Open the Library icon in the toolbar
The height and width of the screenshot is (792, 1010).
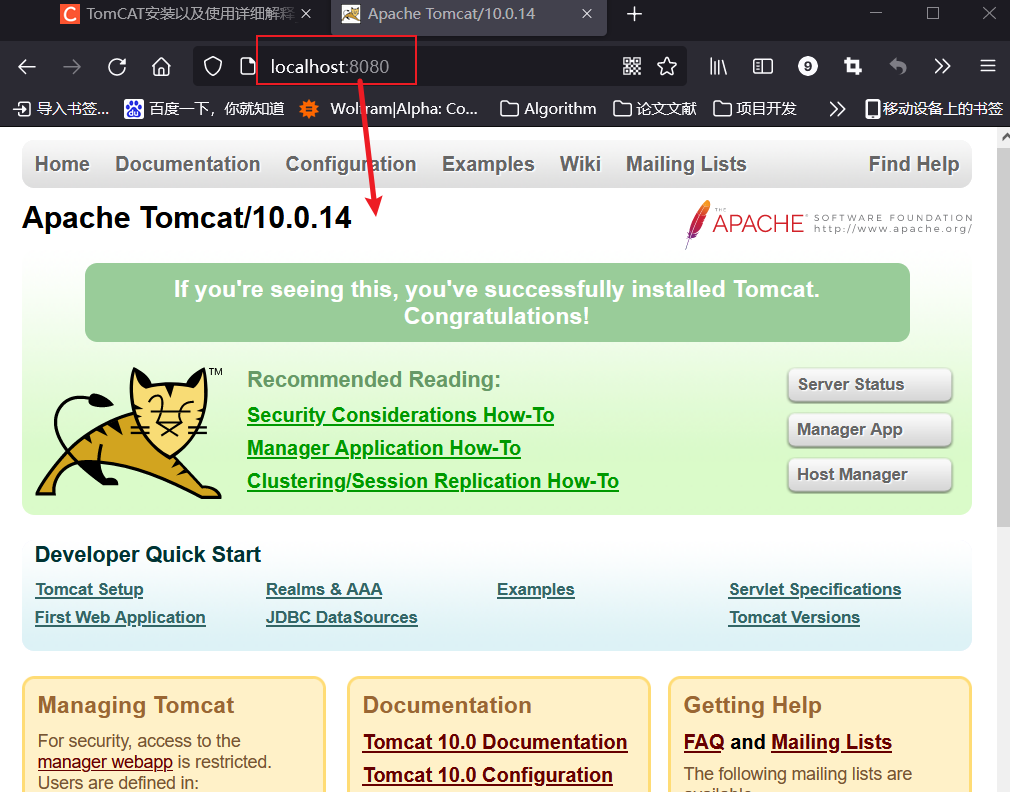coord(718,66)
